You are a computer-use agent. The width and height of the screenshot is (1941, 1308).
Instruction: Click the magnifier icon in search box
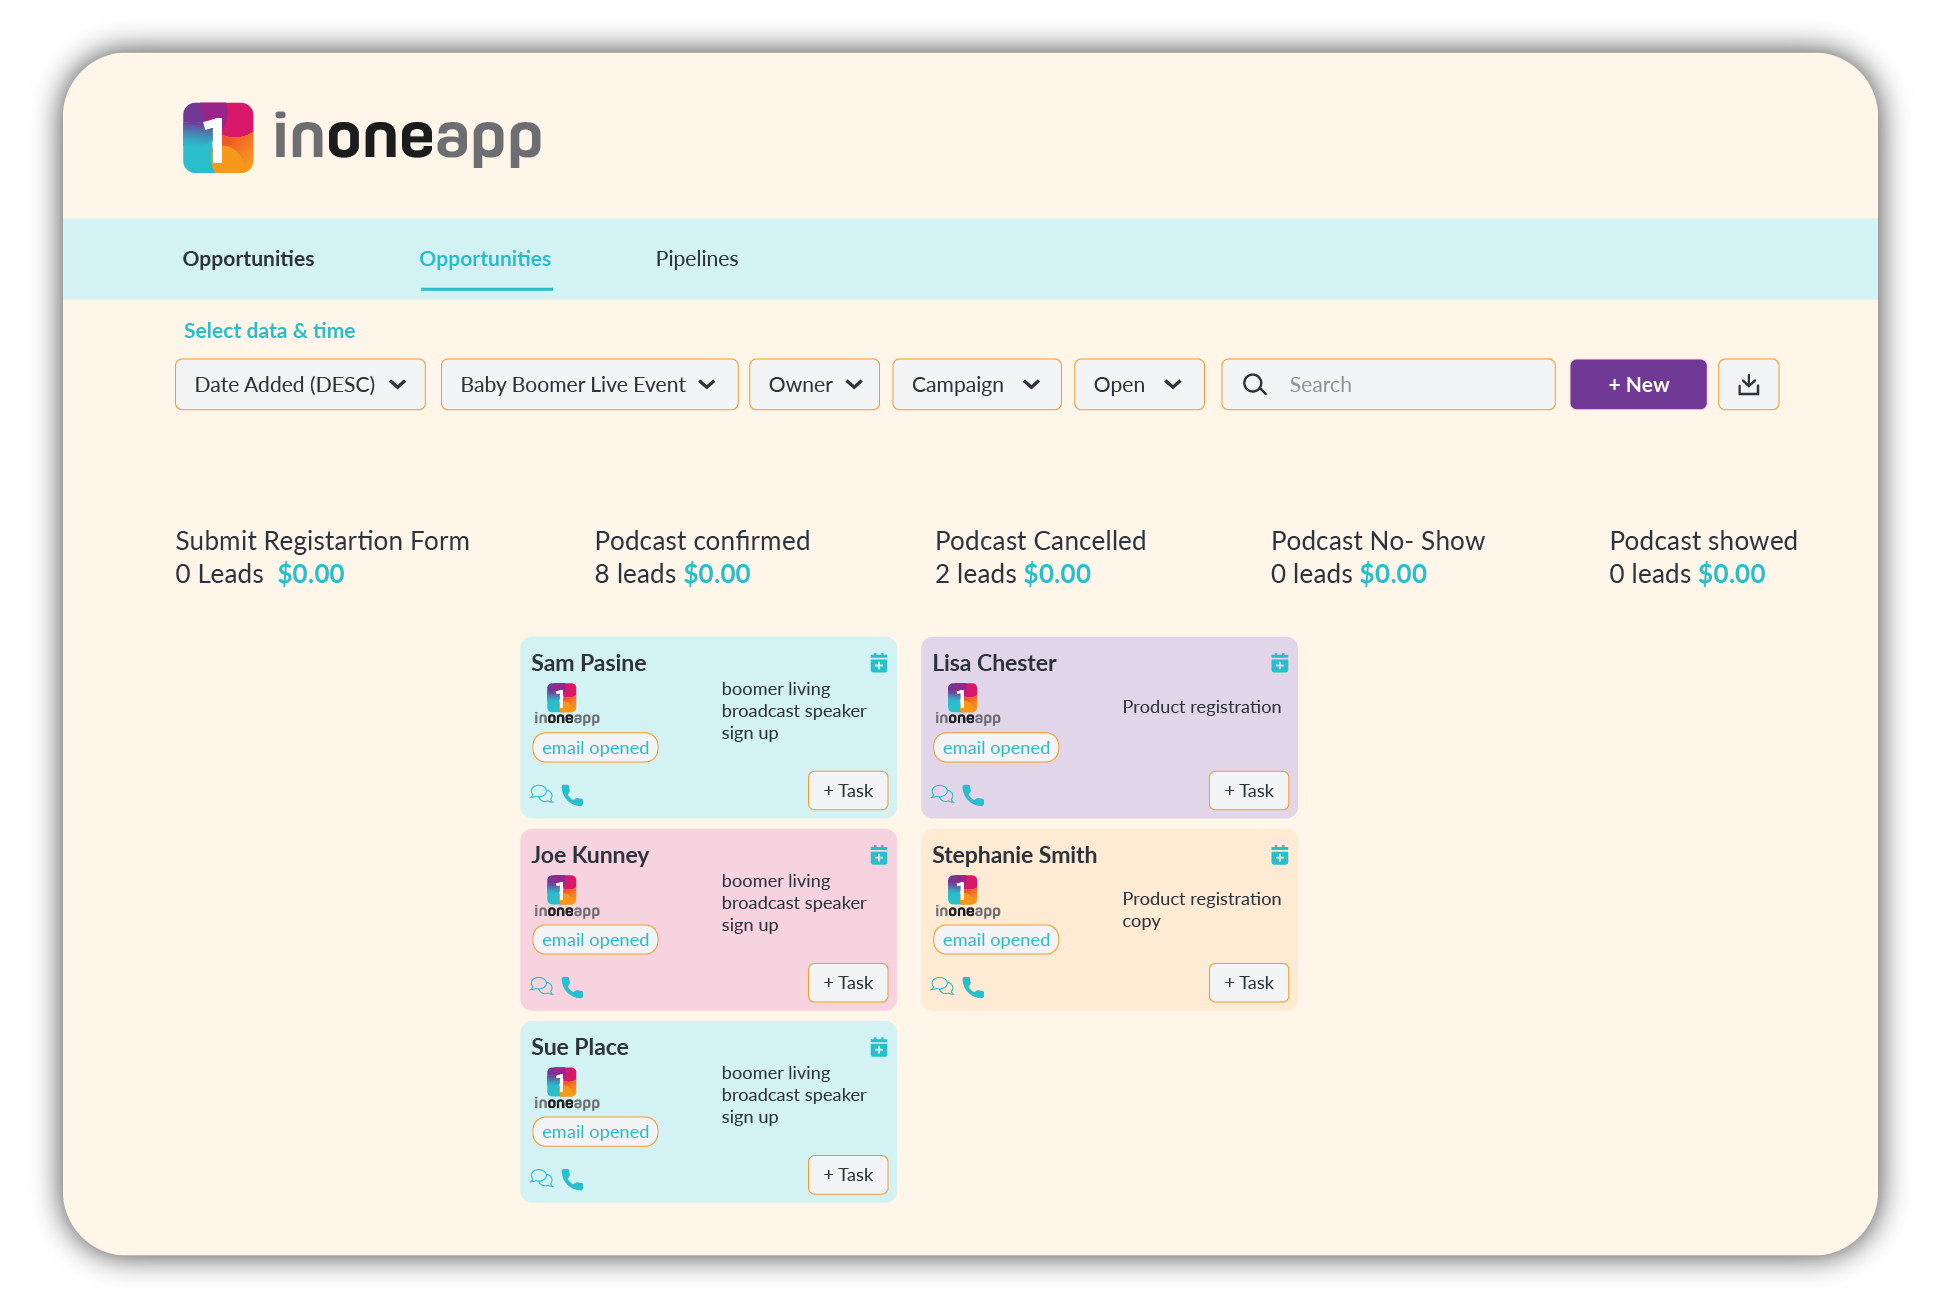(1254, 385)
